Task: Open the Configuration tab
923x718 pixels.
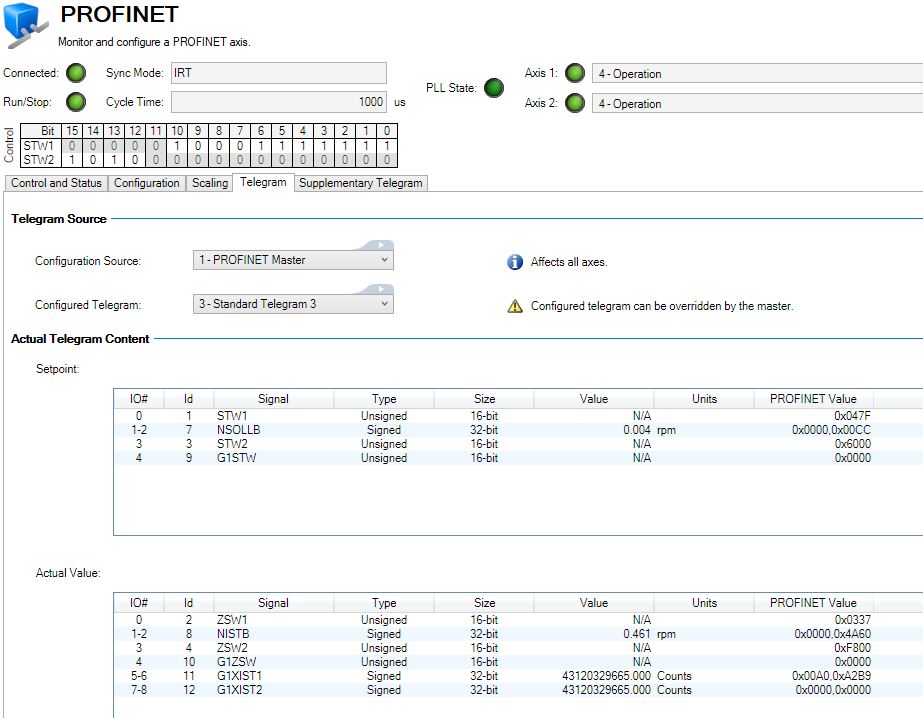Action: (147, 183)
